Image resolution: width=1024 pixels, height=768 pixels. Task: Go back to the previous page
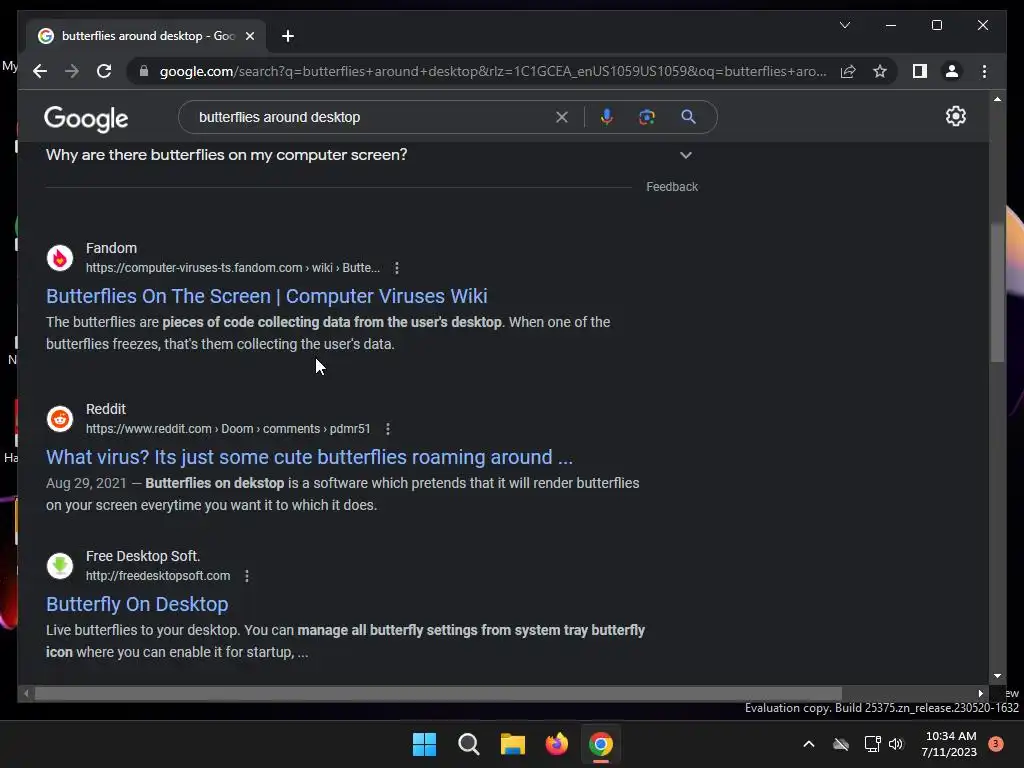click(40, 71)
